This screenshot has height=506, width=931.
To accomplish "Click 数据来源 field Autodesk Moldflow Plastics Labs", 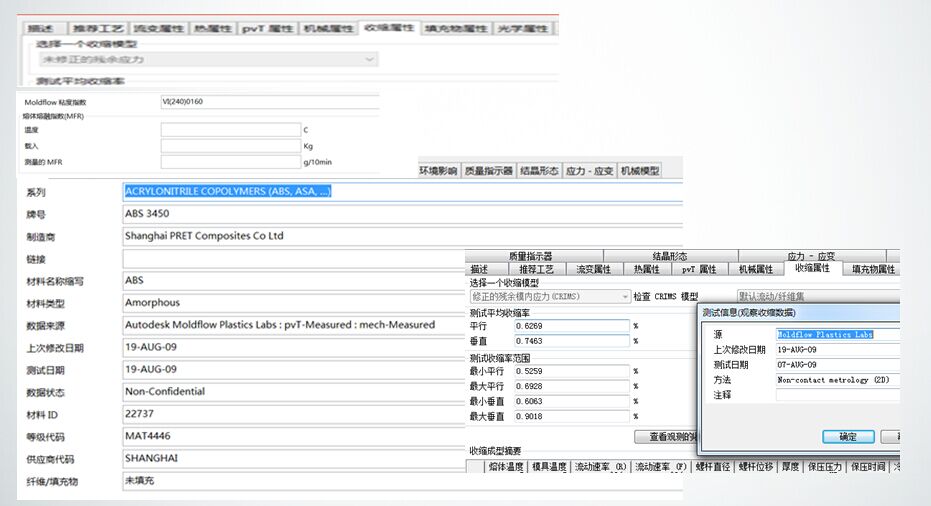I will pos(294,325).
